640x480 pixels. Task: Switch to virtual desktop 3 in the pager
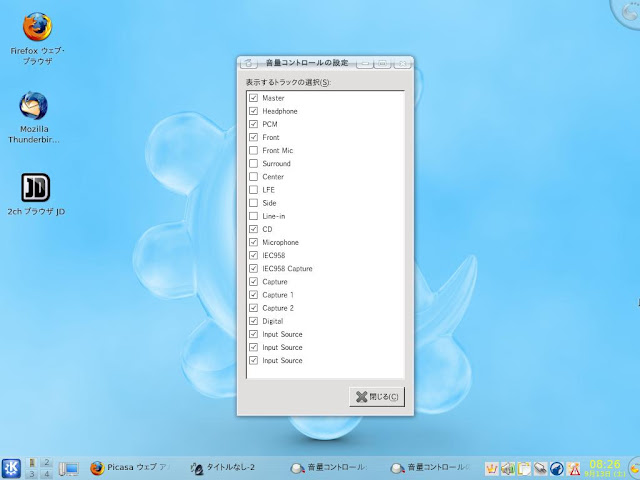coord(32,473)
